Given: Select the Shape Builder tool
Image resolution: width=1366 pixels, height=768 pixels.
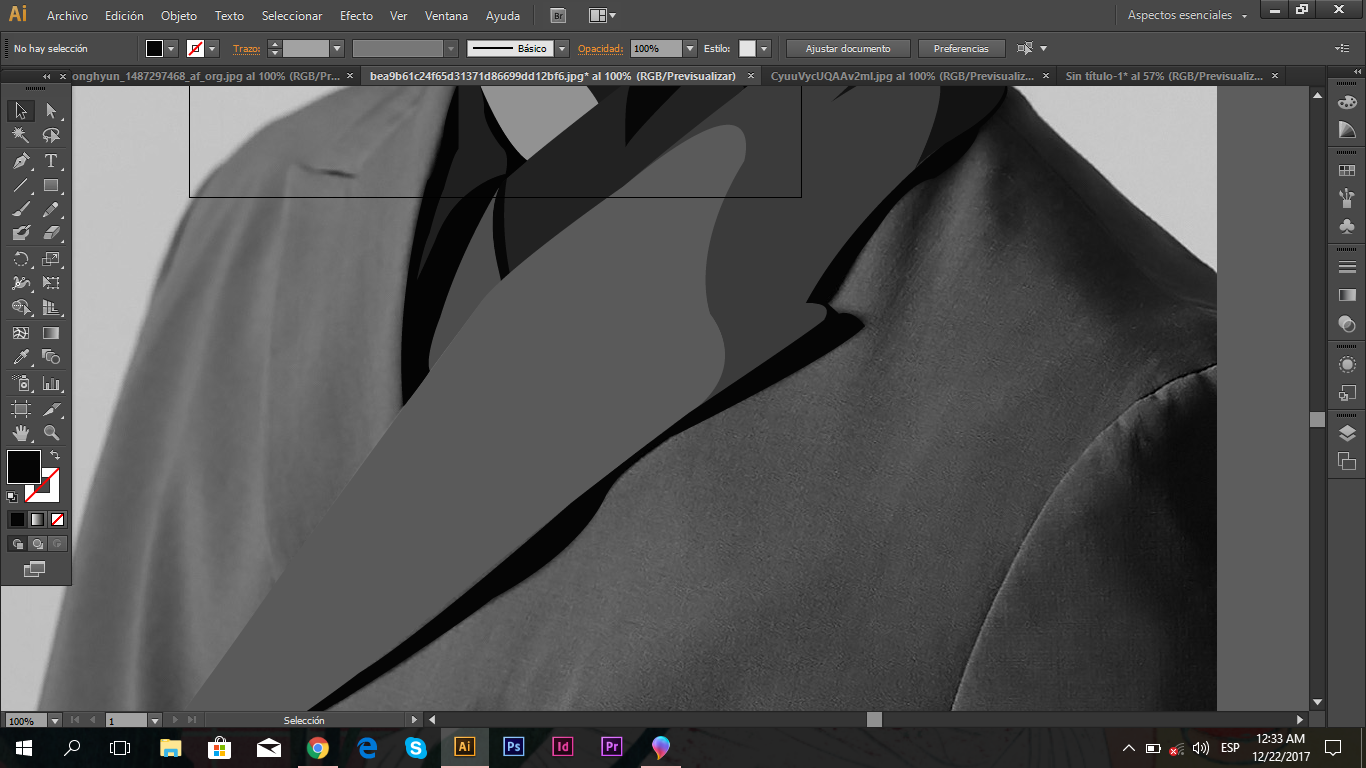Looking at the screenshot, I should point(21,308).
